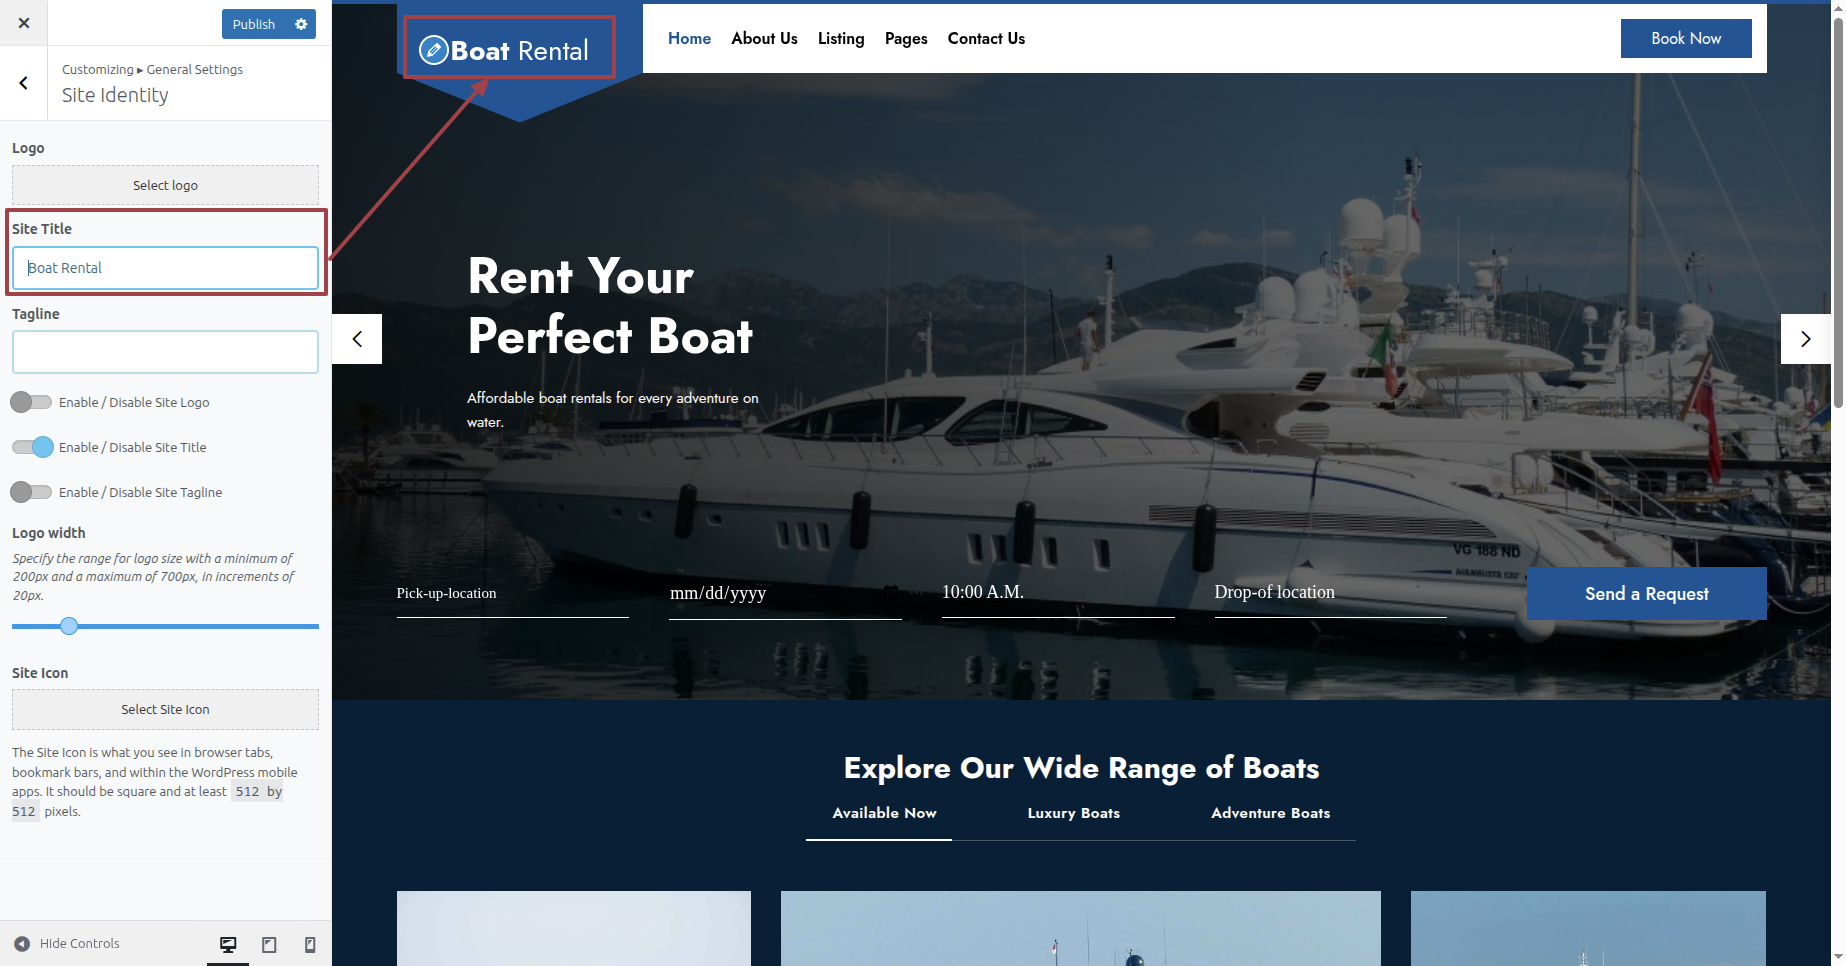Click the pencil edit shortcut beside site title
1846x966 pixels.
pyautogui.click(x=433, y=50)
